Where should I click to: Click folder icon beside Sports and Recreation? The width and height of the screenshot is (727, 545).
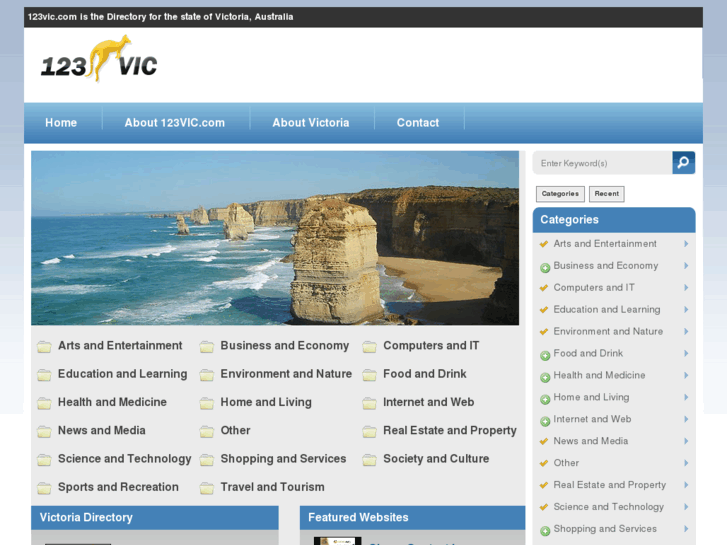point(44,488)
